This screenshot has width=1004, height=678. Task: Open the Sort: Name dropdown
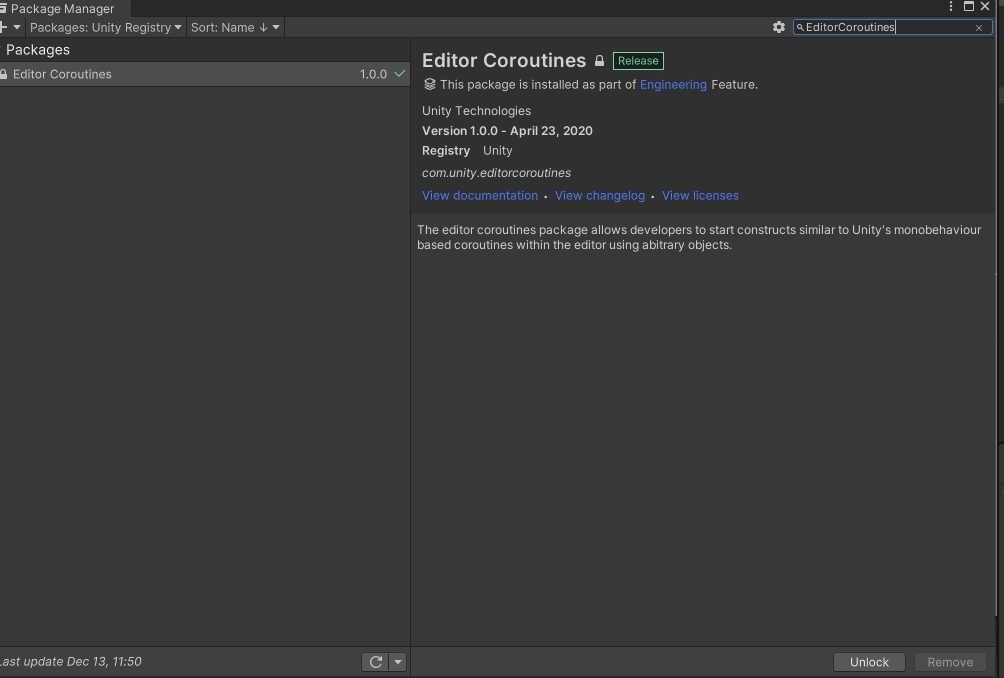point(235,27)
